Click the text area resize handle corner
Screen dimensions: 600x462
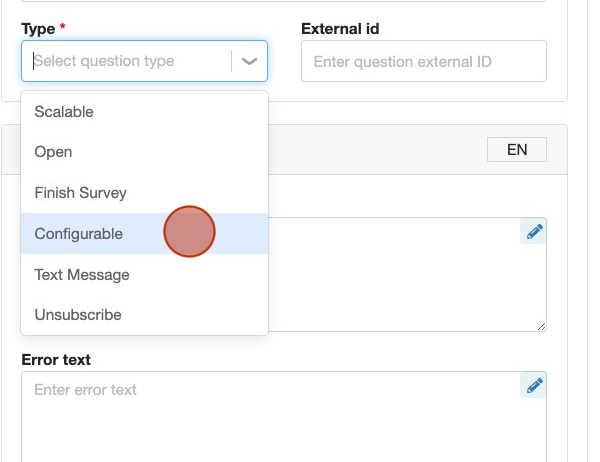[x=541, y=327]
